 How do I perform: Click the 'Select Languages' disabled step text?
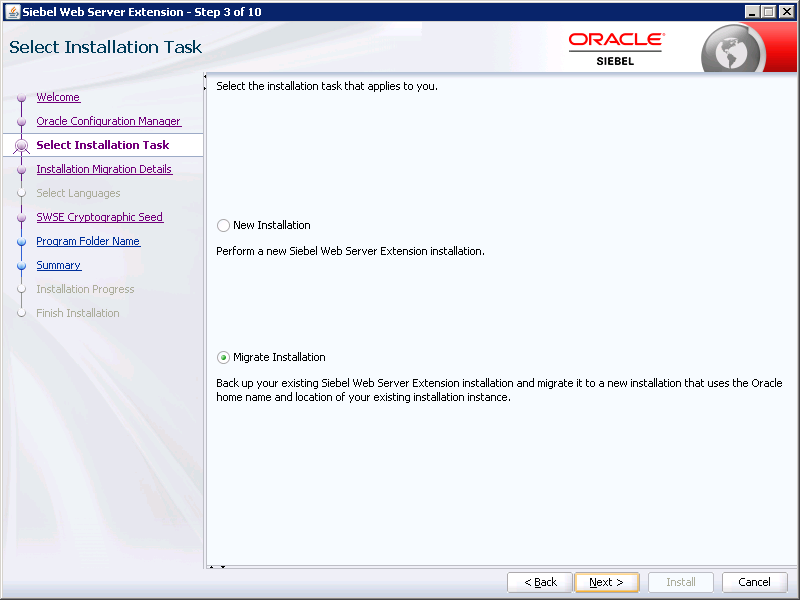point(78,193)
